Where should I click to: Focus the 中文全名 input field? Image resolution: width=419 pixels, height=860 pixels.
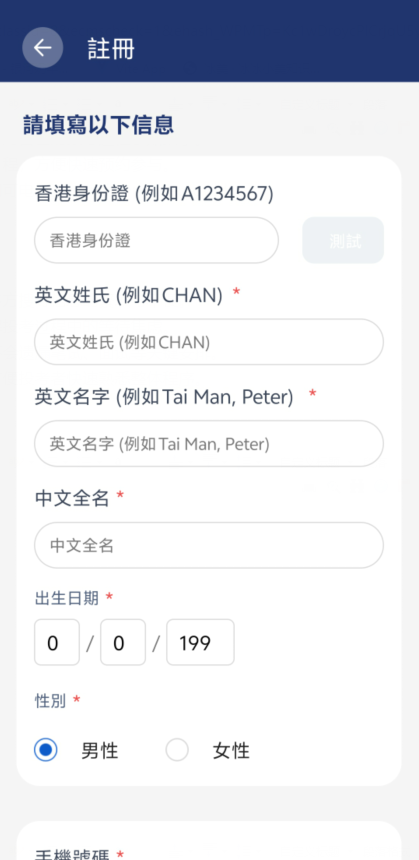pos(209,545)
